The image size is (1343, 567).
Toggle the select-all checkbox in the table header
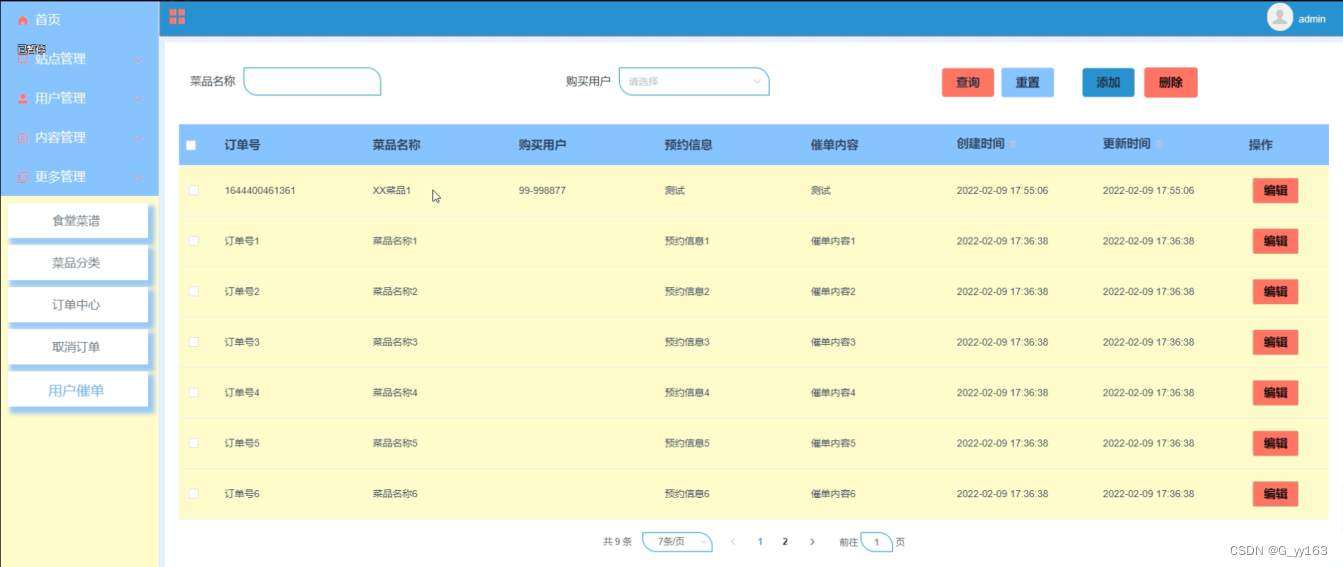(x=191, y=145)
